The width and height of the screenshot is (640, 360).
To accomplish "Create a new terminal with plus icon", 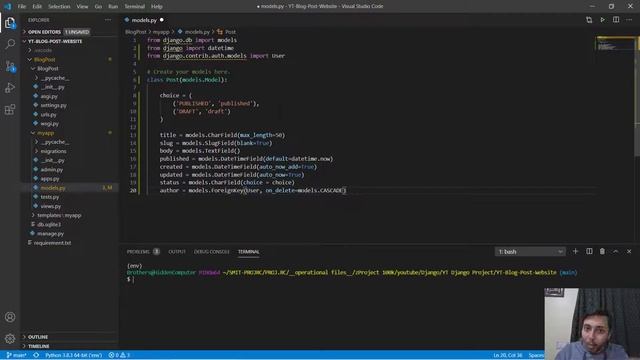I will point(576,251).
